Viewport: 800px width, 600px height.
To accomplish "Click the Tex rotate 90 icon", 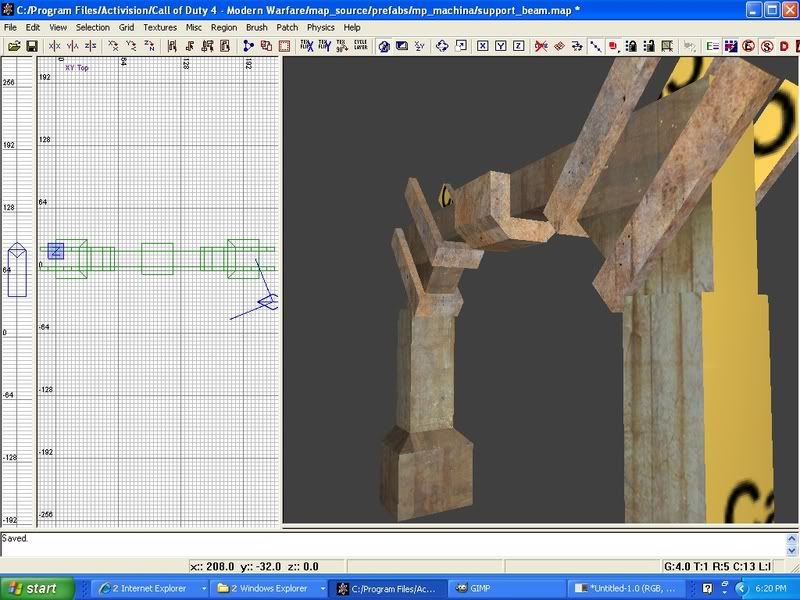I will point(342,46).
